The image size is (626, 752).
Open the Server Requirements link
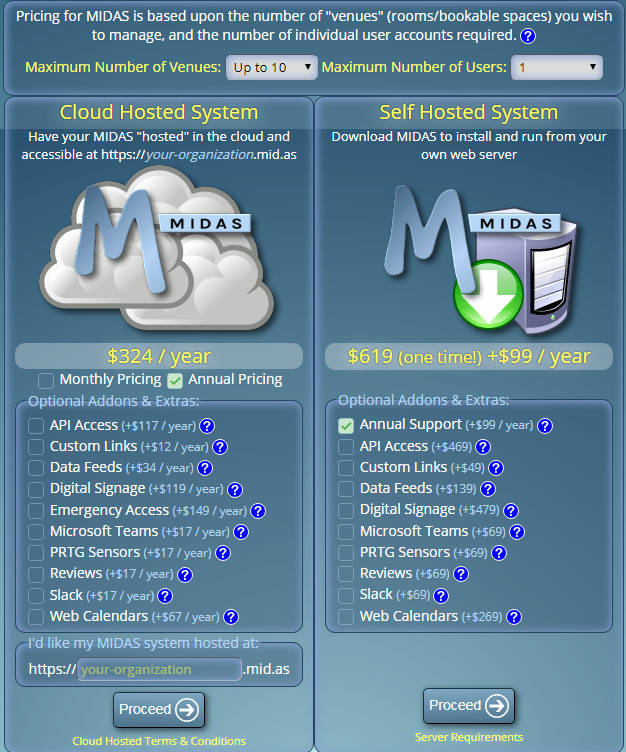[x=468, y=737]
